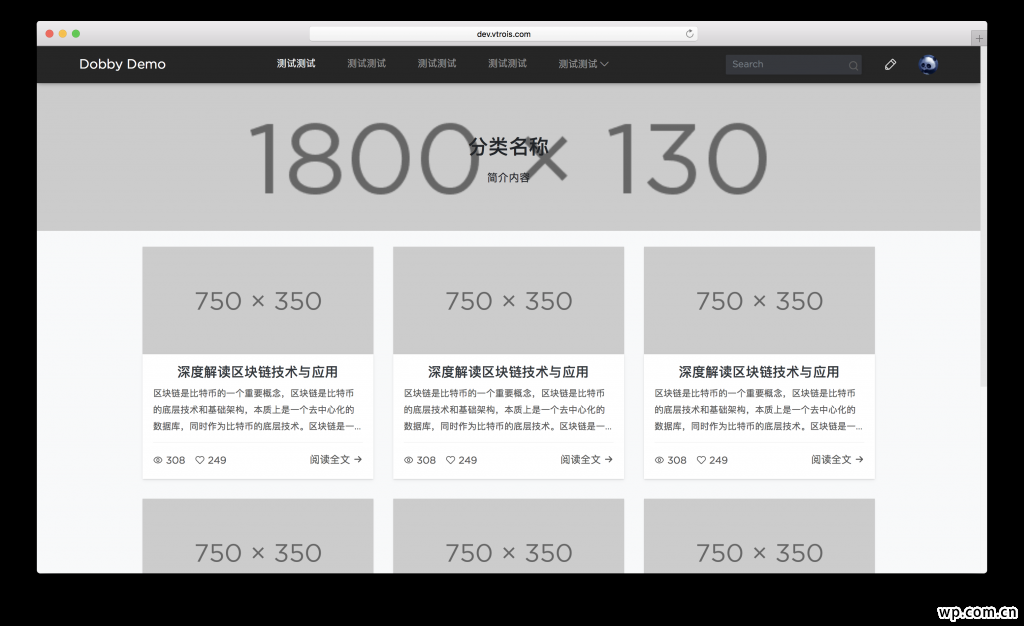Click 阅读全文 on the left card

[336, 460]
